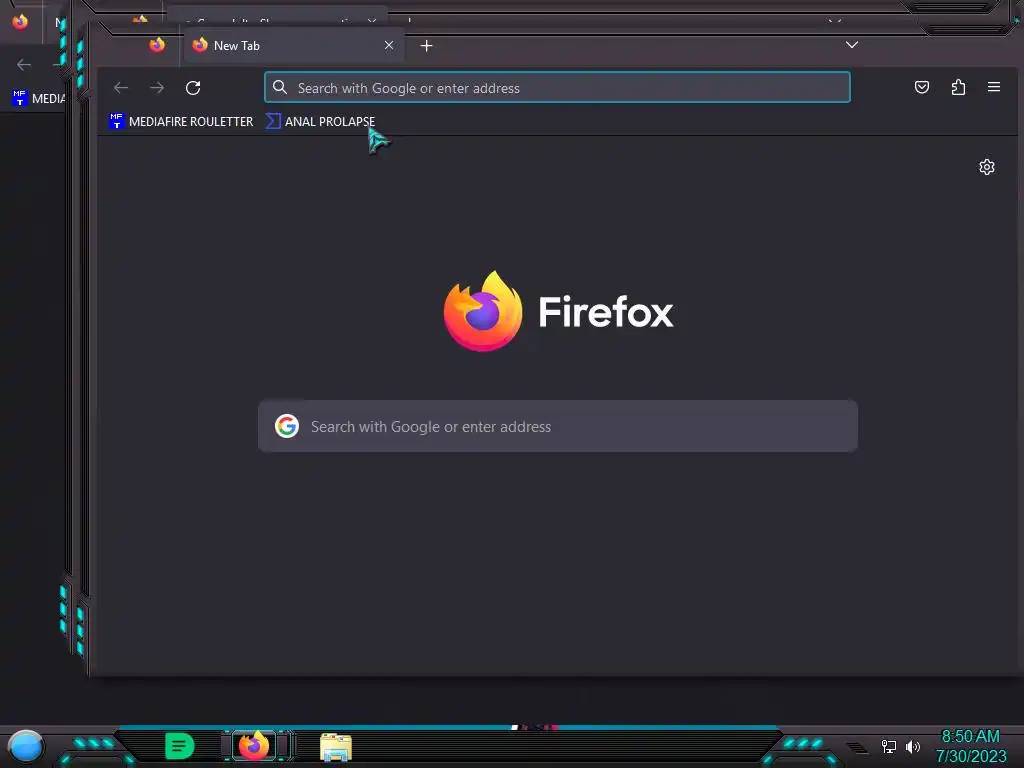Select the New Tab tab
1024x768 pixels.
click(294, 45)
